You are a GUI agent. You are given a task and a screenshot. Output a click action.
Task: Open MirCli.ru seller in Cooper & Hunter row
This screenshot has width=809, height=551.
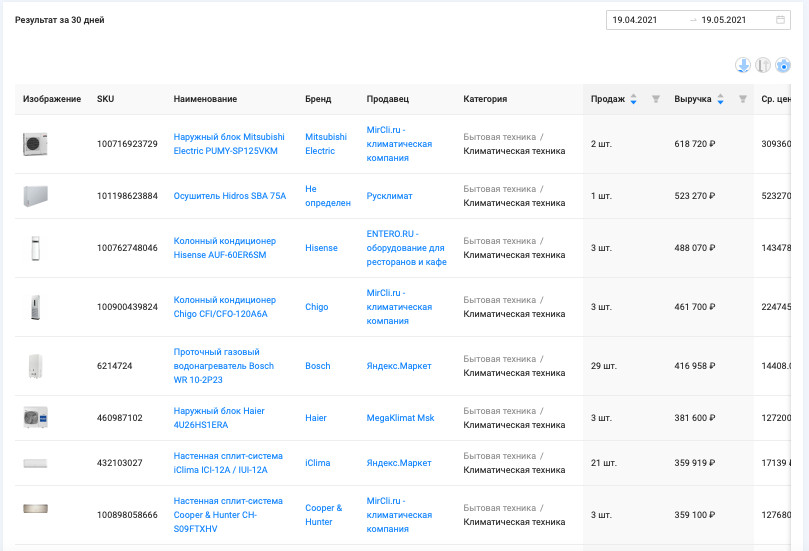[x=399, y=515]
